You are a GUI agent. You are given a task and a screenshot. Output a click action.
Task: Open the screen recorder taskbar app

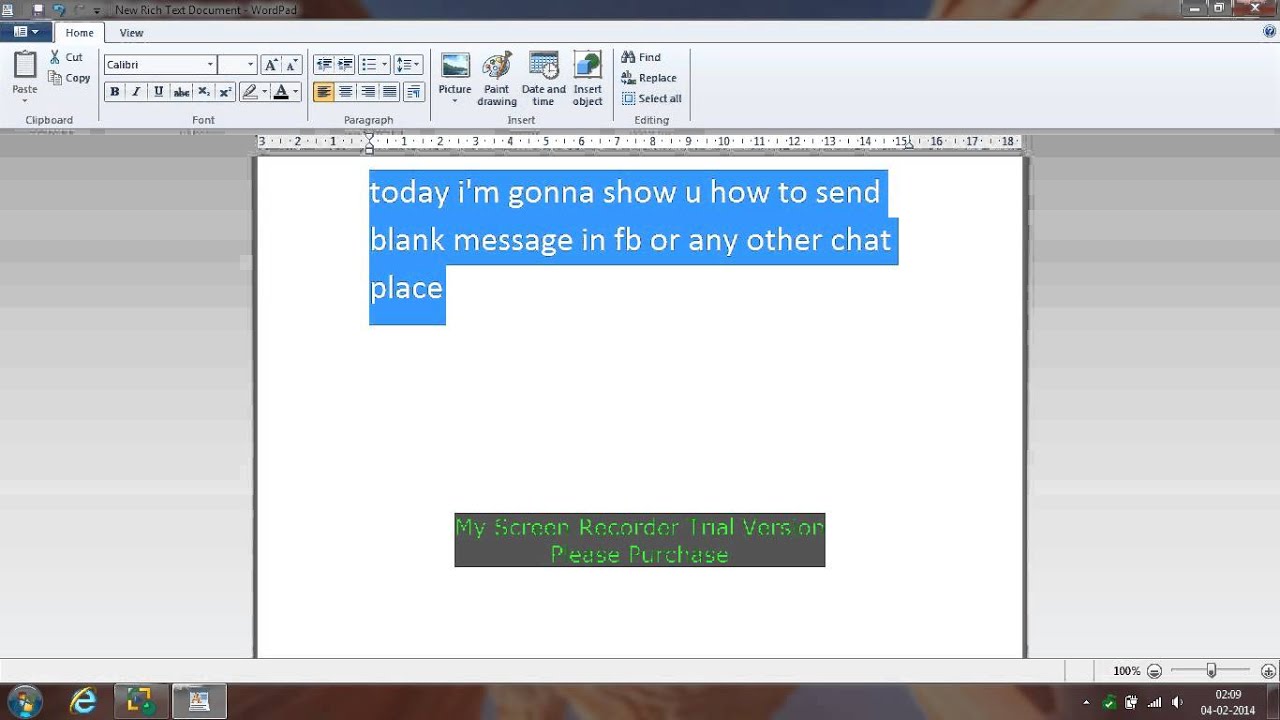pos(140,701)
